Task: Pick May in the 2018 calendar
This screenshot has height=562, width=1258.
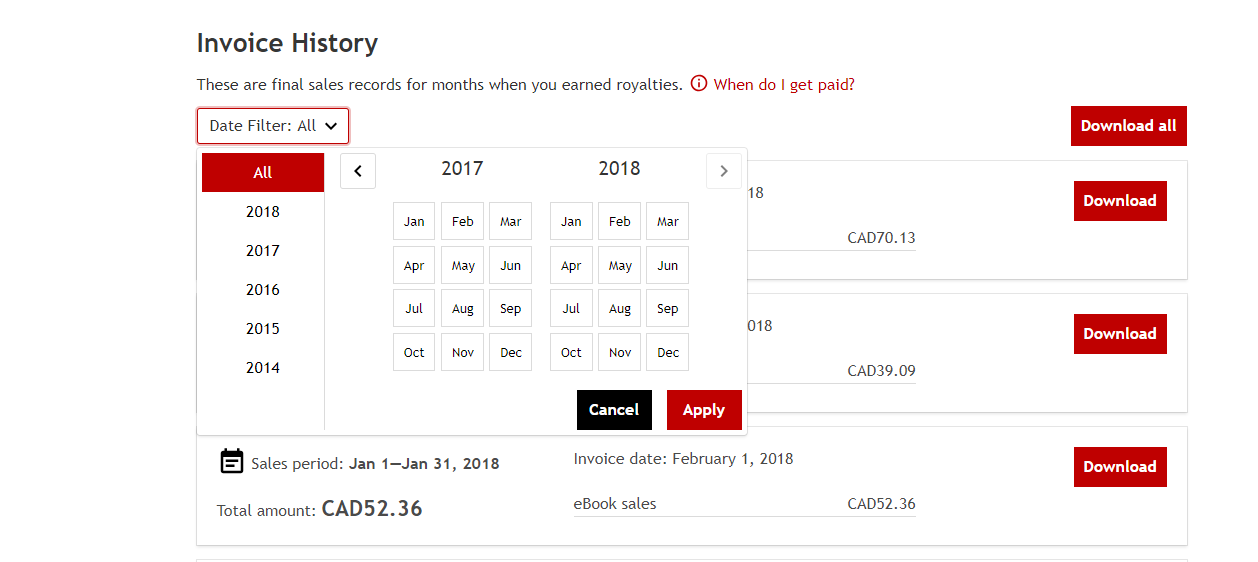Action: [x=620, y=265]
